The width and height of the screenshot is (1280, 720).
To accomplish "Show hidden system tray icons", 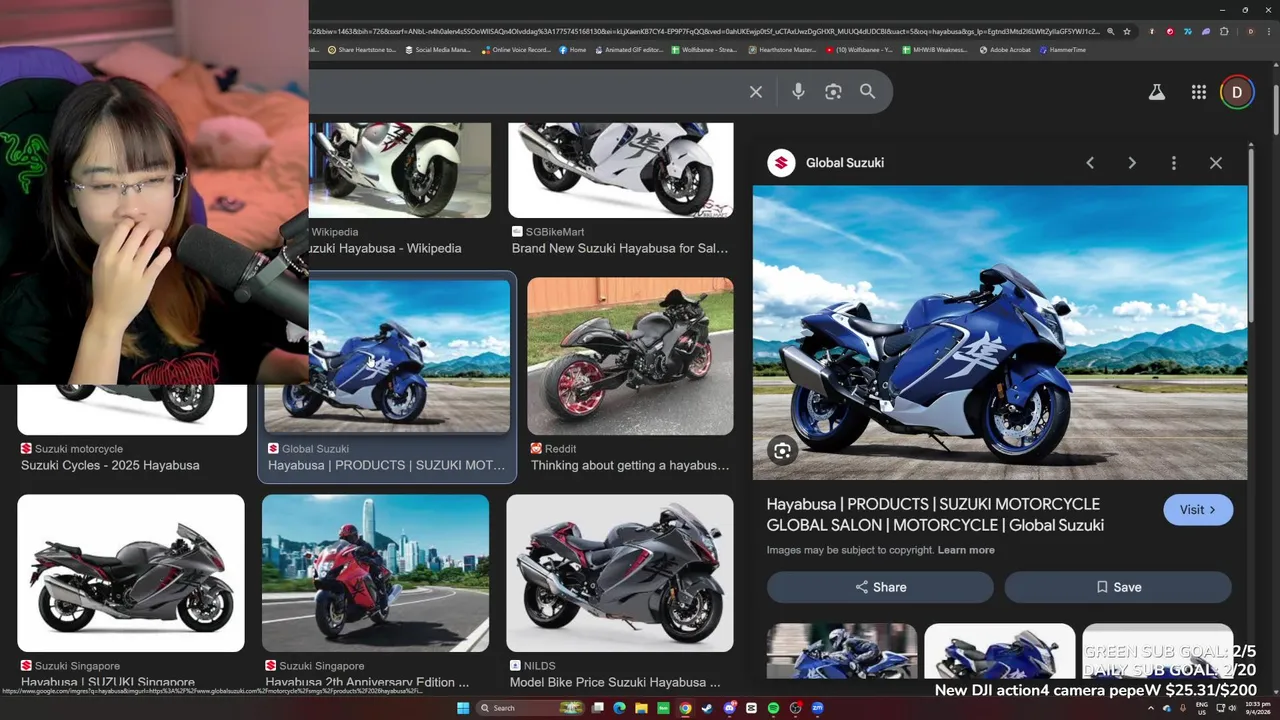I will click(1150, 708).
